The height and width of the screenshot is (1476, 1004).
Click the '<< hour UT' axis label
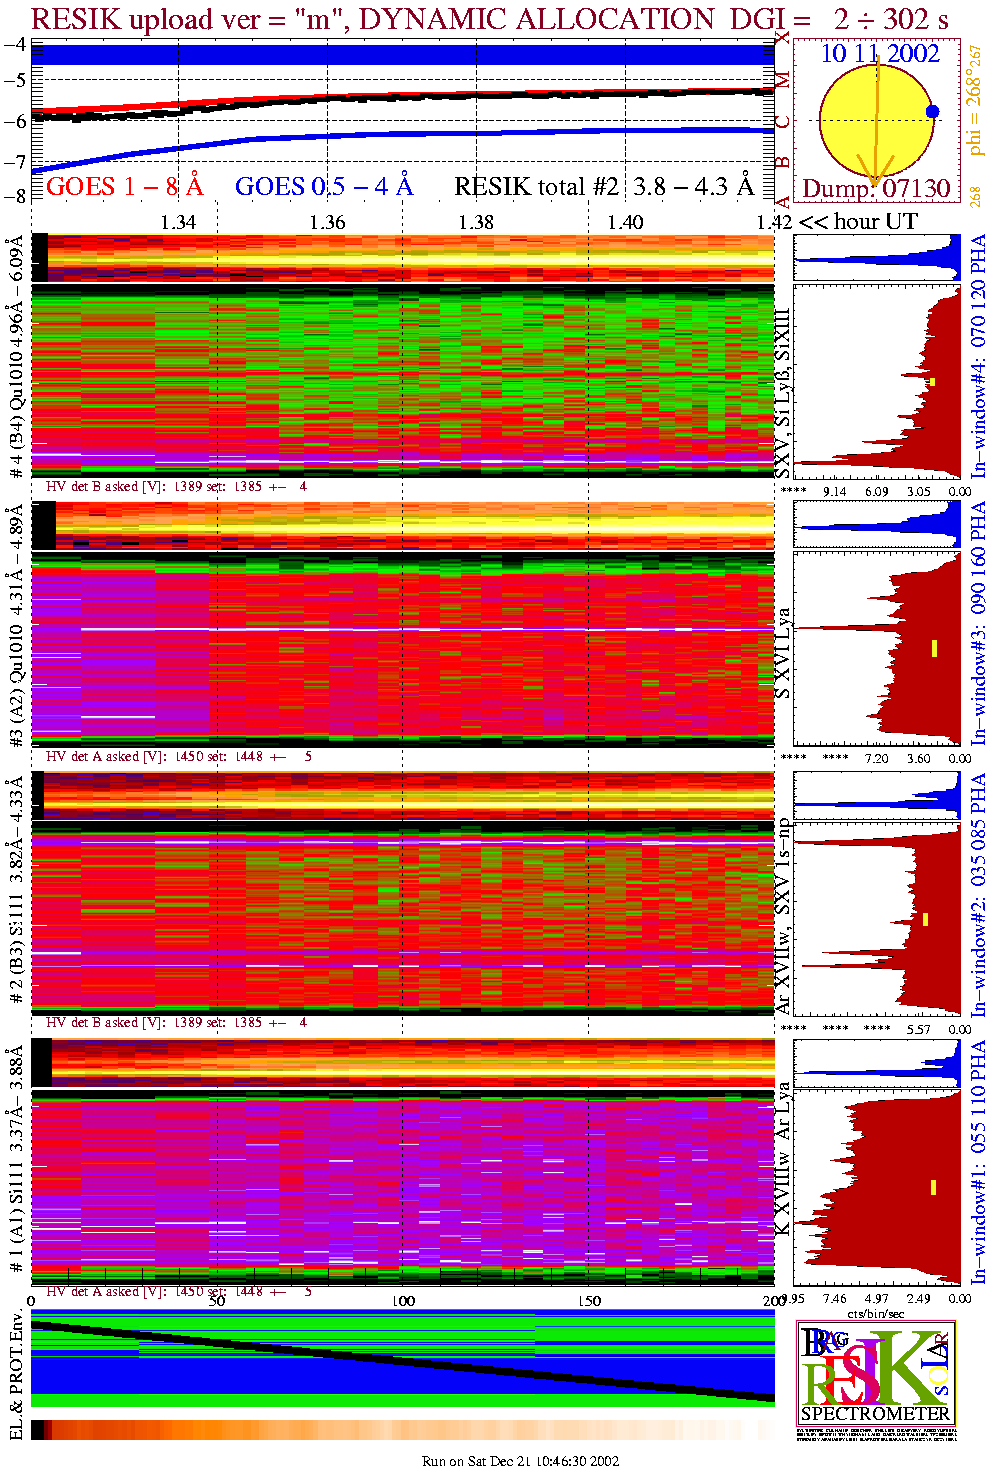point(858,222)
